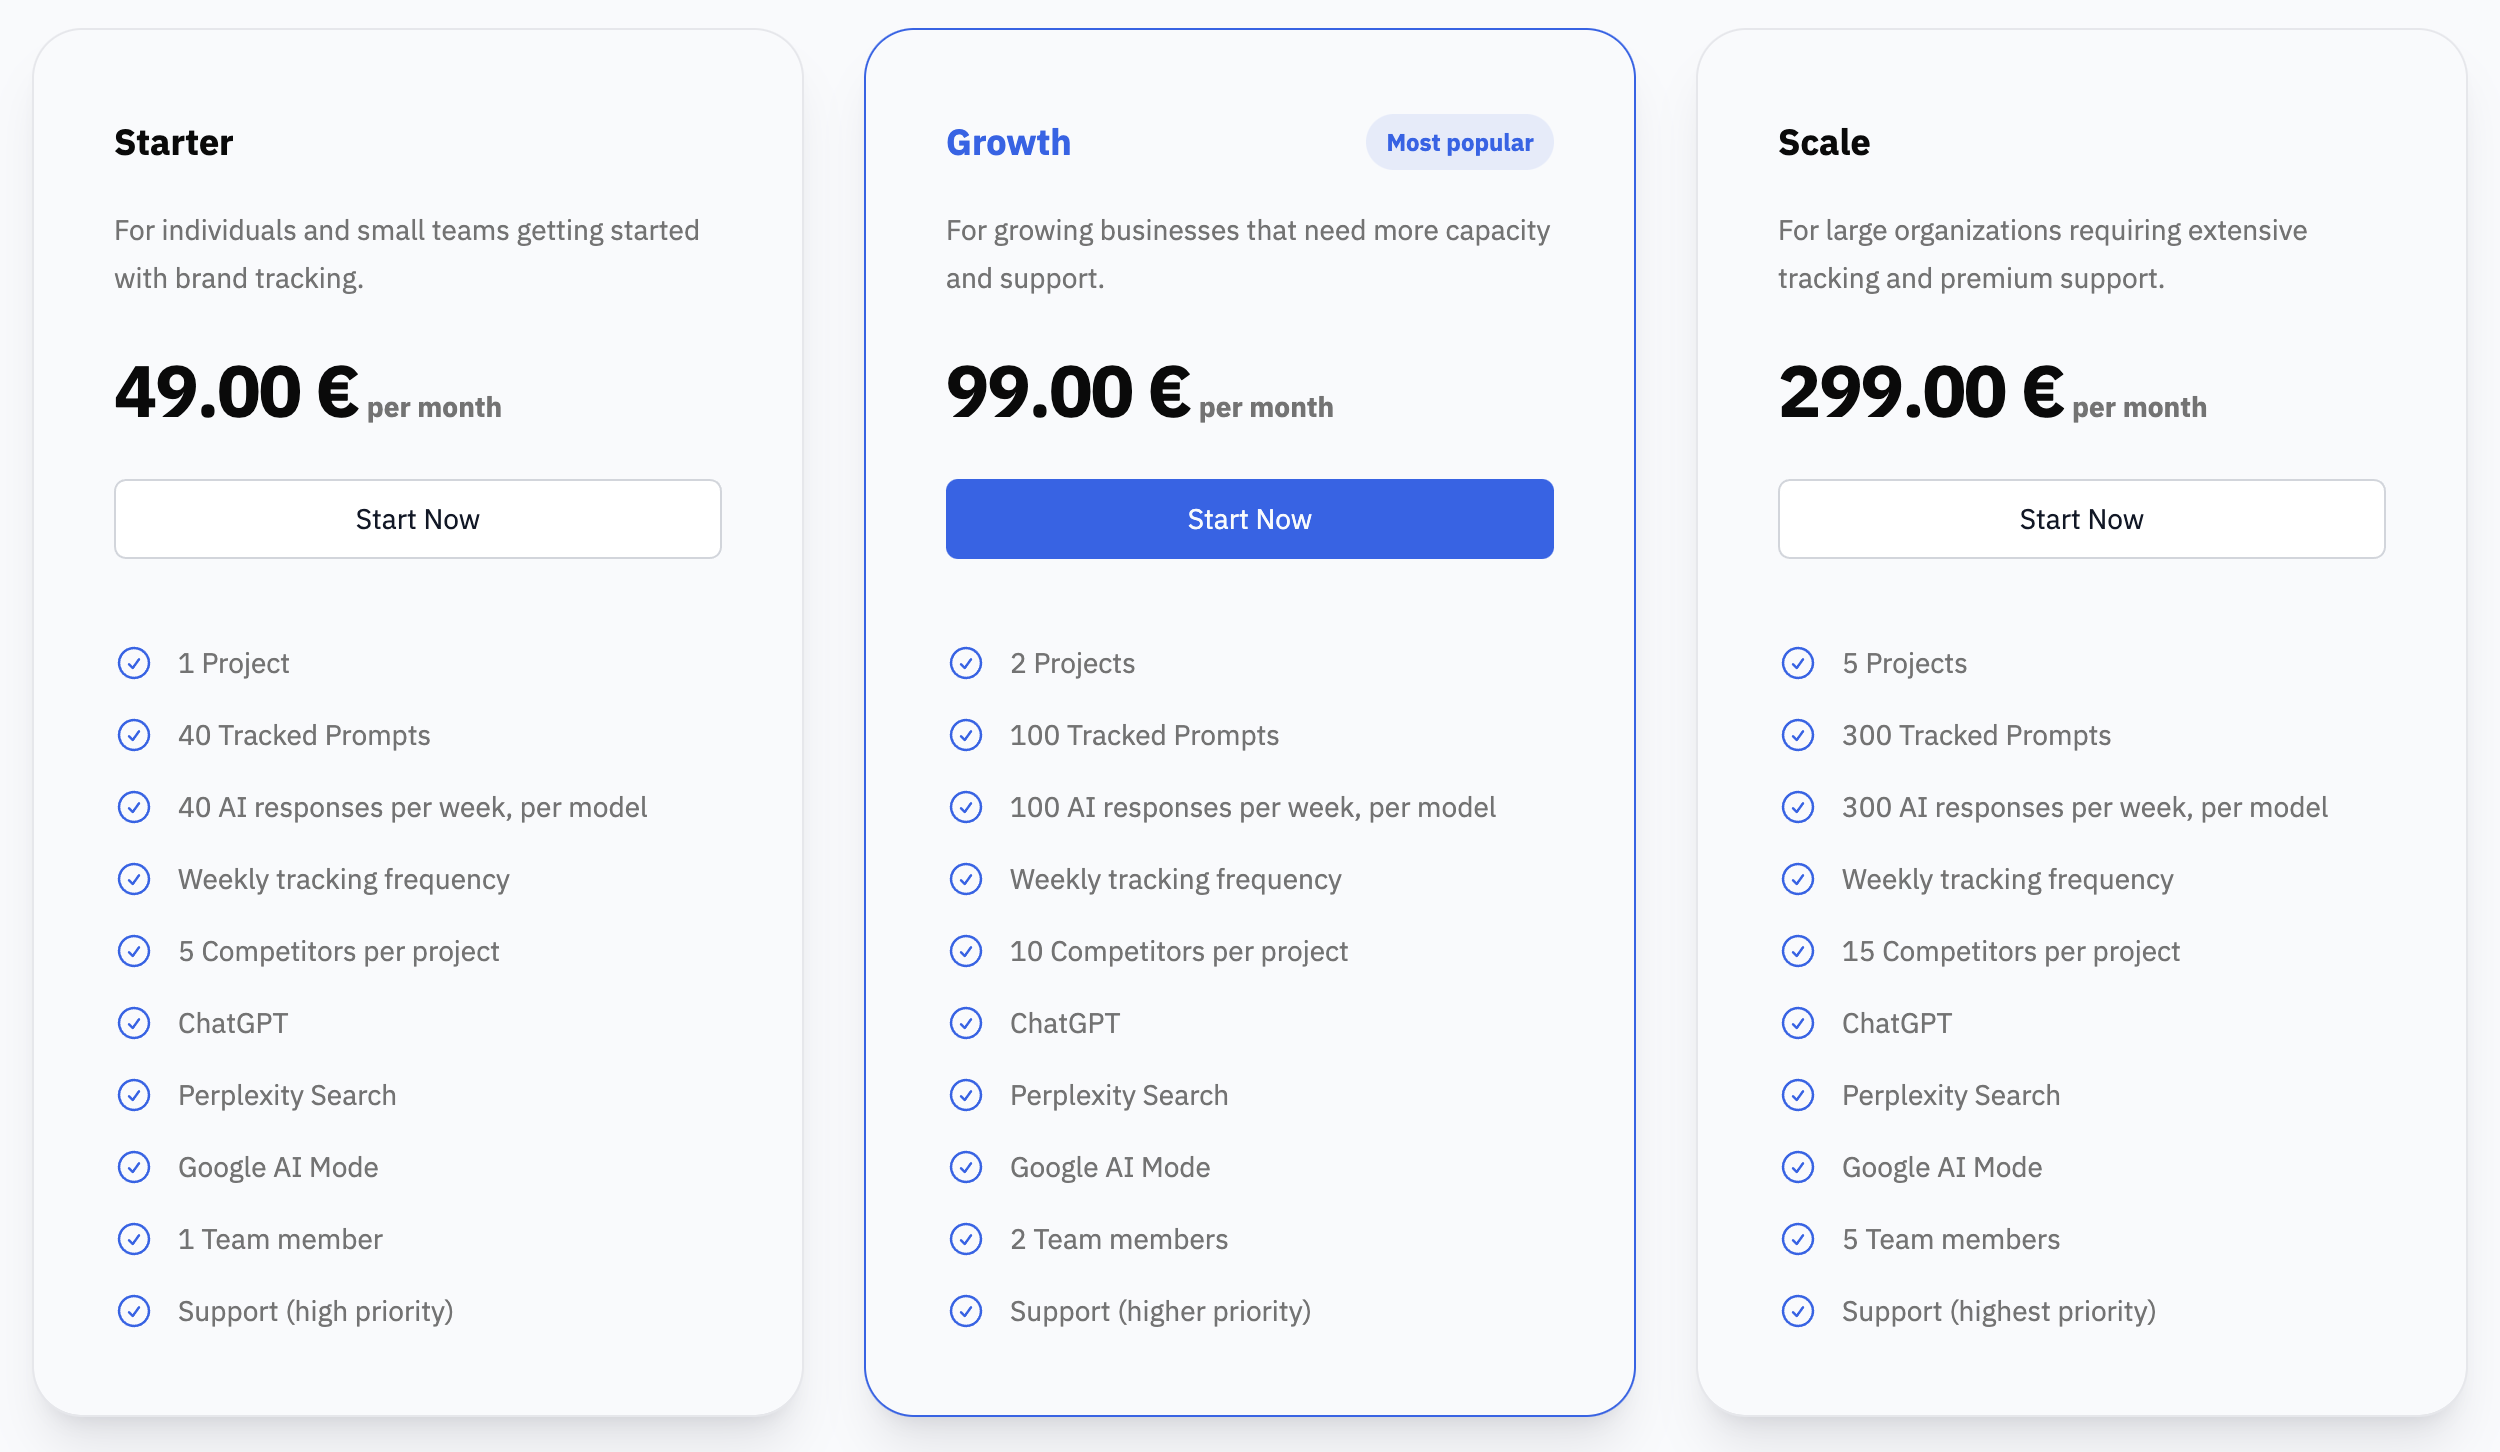Click the check icon next to 1 Team member
The image size is (2500, 1452).
[x=134, y=1239]
